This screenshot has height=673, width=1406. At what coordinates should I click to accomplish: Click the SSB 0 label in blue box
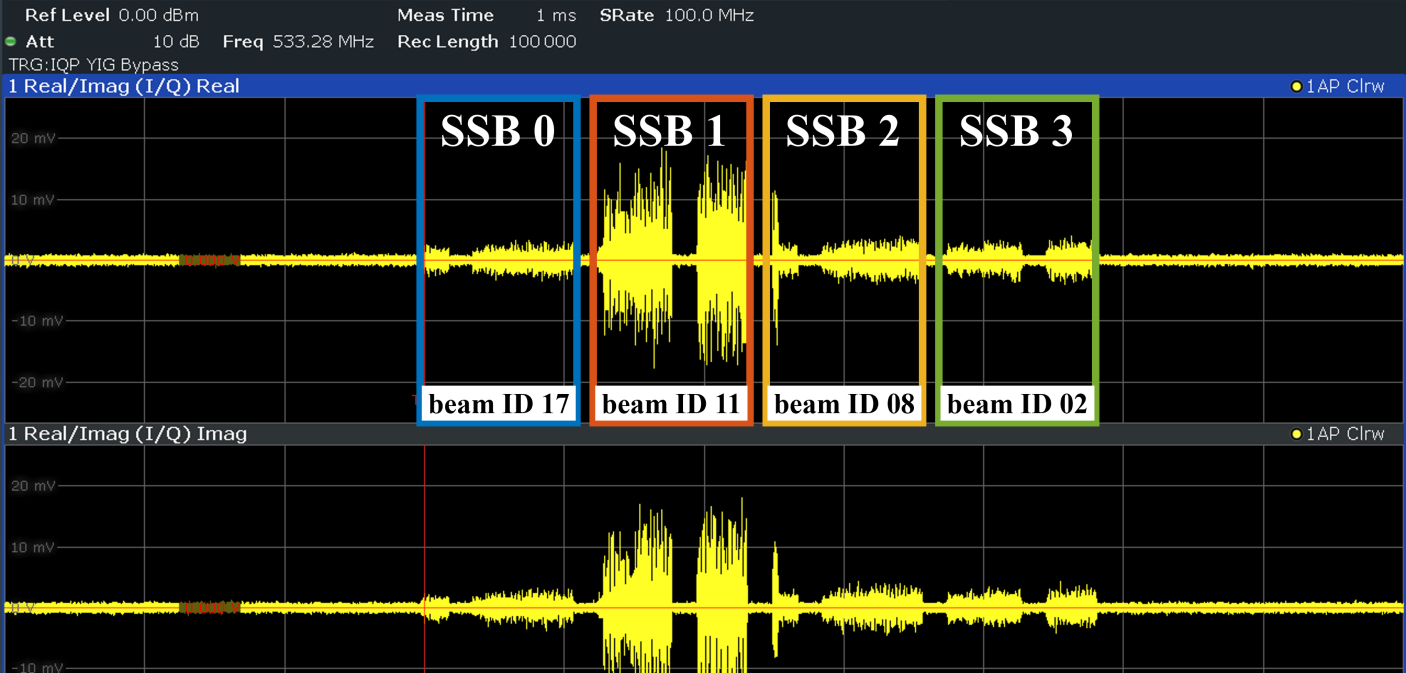(498, 131)
